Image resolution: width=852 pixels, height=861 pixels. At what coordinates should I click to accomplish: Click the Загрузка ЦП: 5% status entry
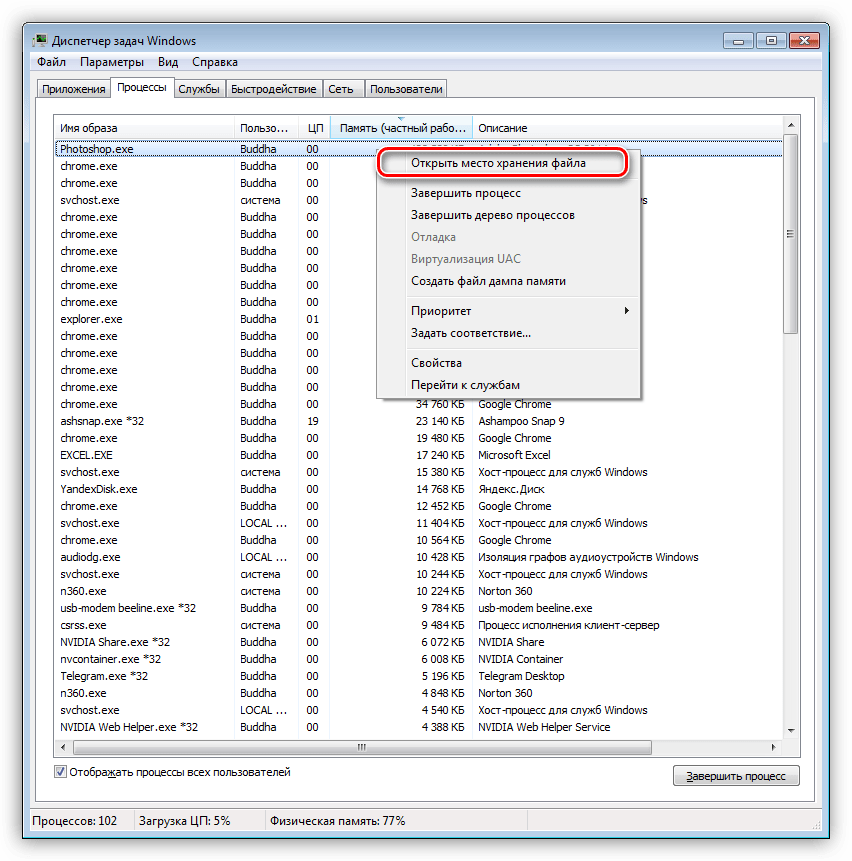(x=184, y=821)
